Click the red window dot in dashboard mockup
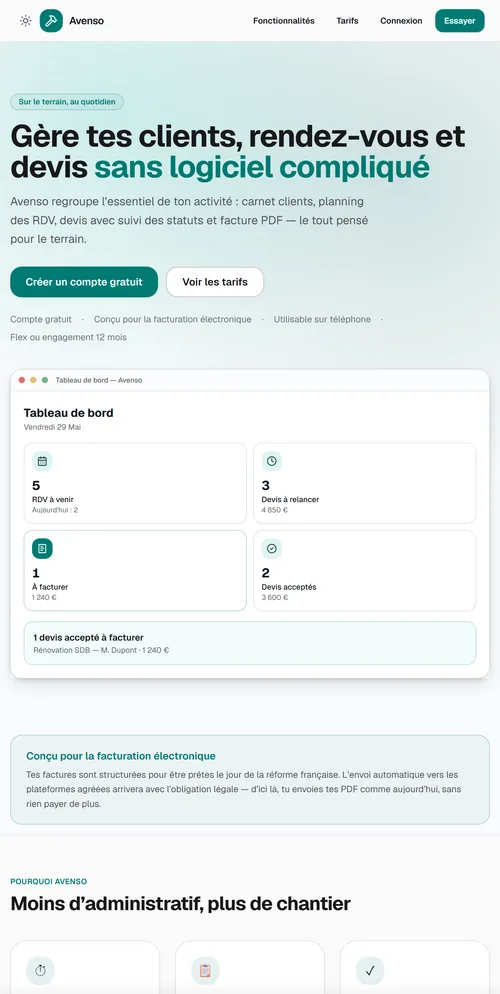 click(22, 380)
